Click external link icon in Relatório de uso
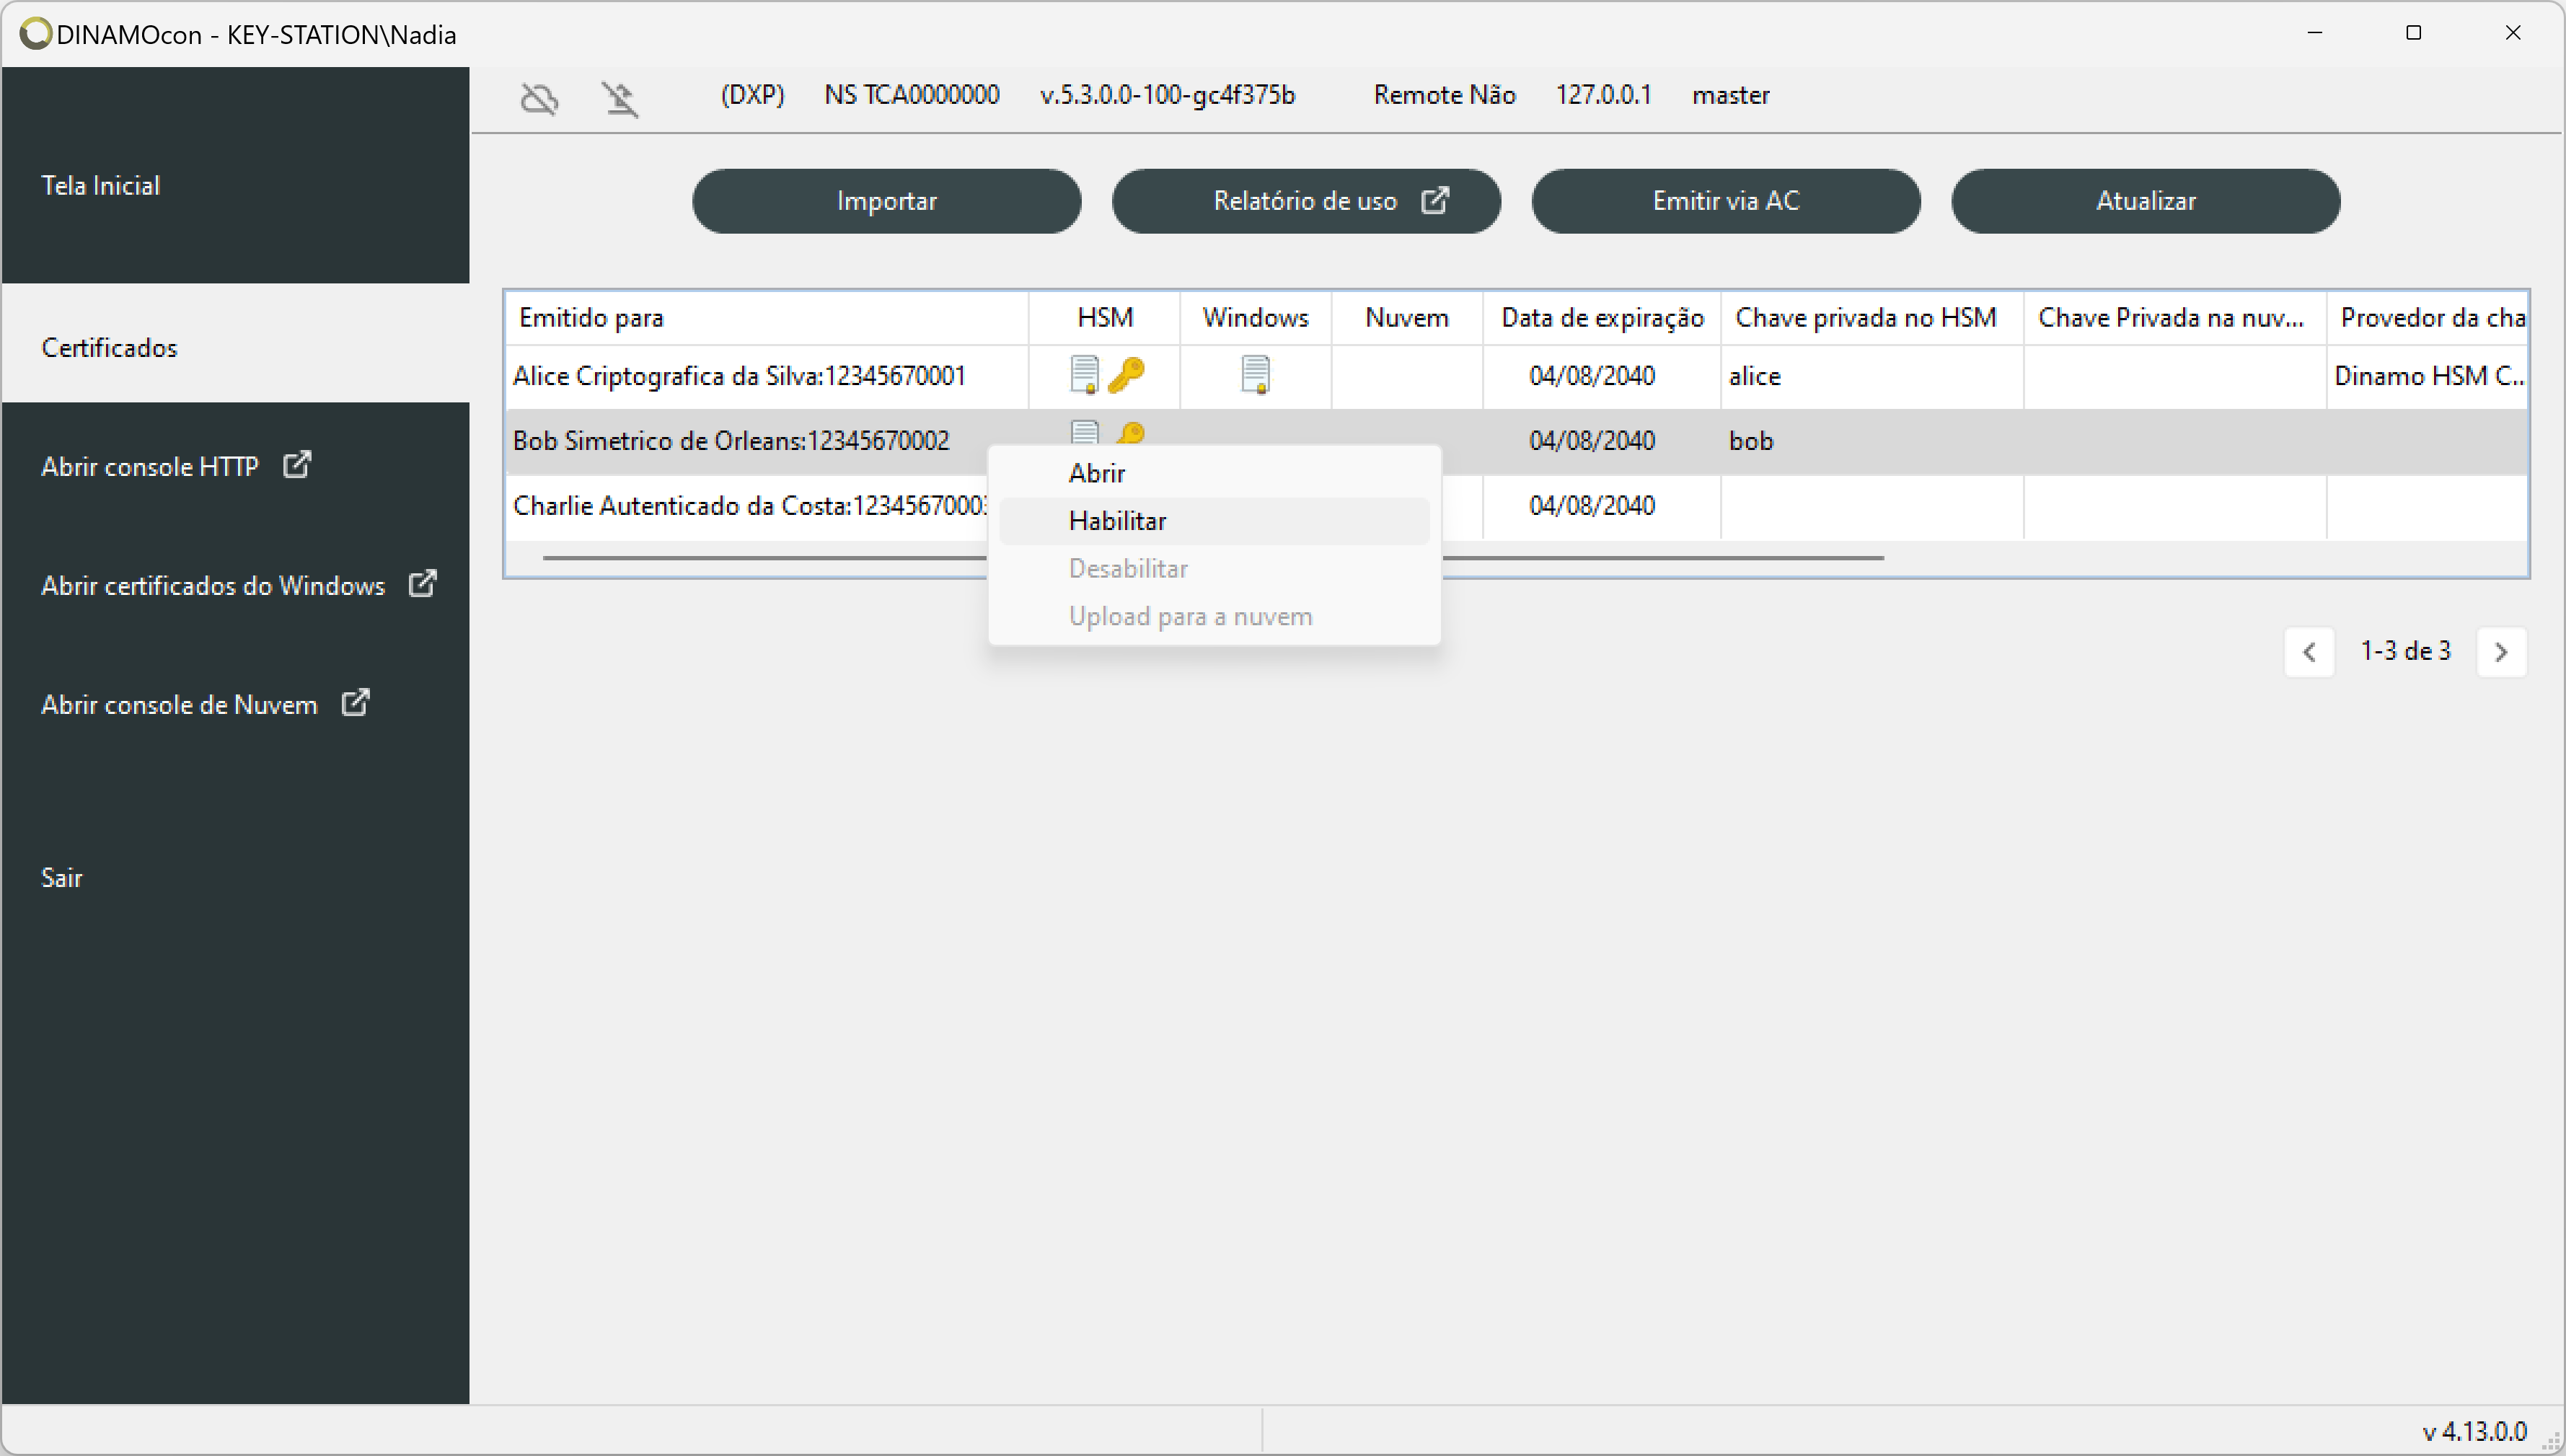This screenshot has width=2566, height=1456. click(x=1435, y=200)
